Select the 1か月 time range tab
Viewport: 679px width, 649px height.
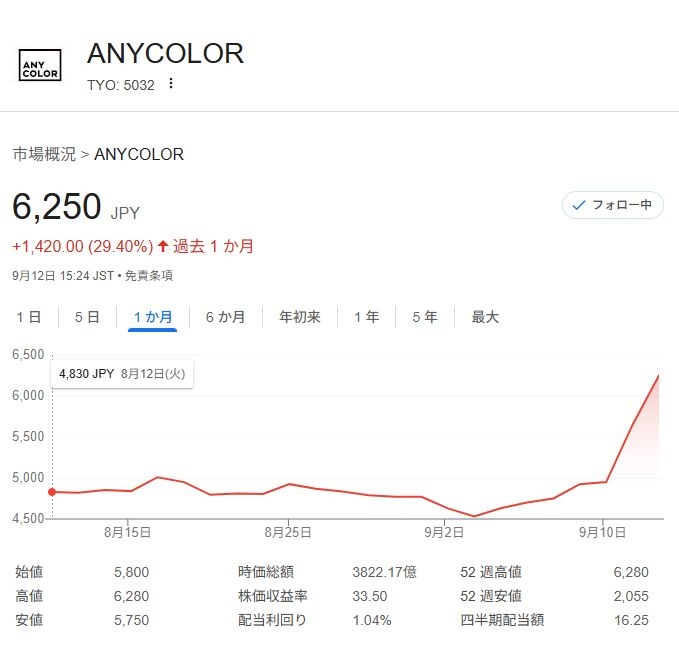(153, 317)
